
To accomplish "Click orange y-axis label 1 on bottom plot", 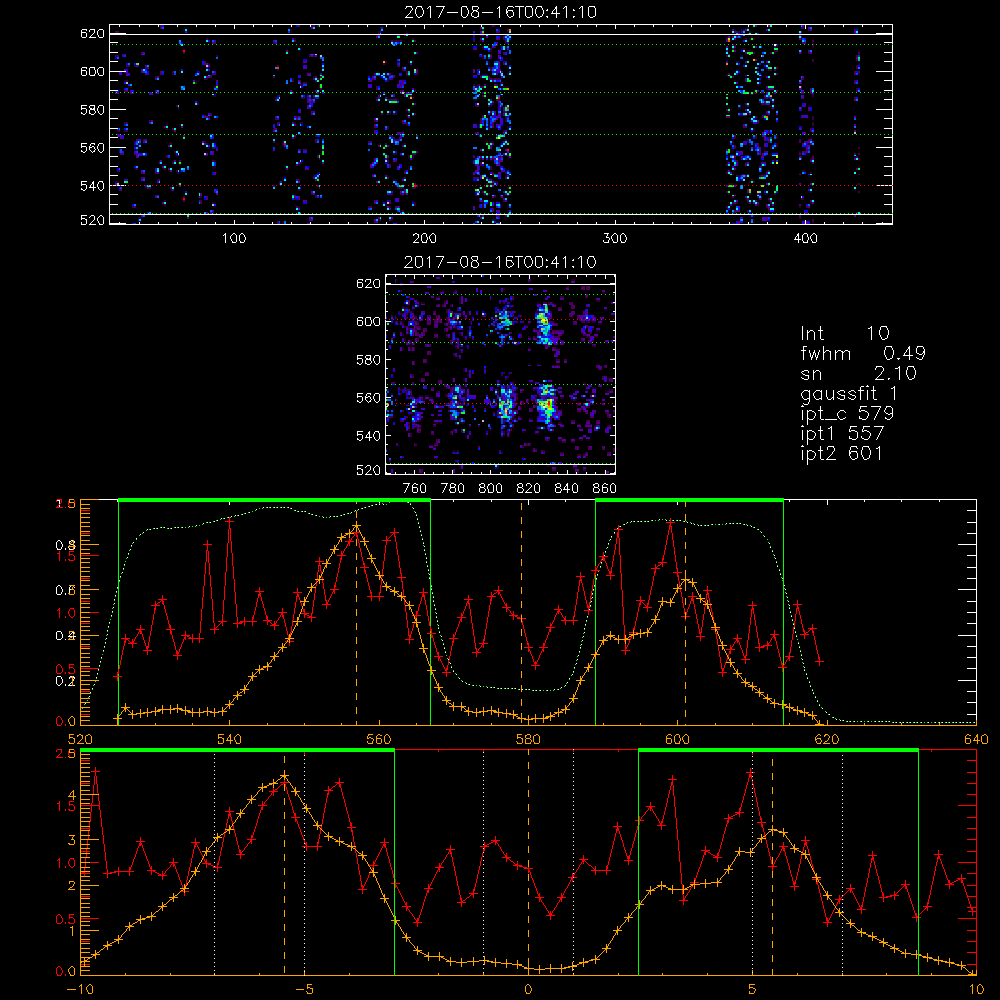I will tap(72, 930).
